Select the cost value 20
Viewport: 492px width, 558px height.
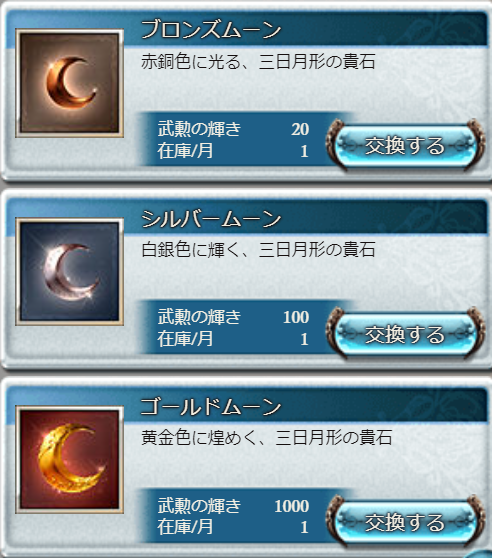tap(300, 129)
